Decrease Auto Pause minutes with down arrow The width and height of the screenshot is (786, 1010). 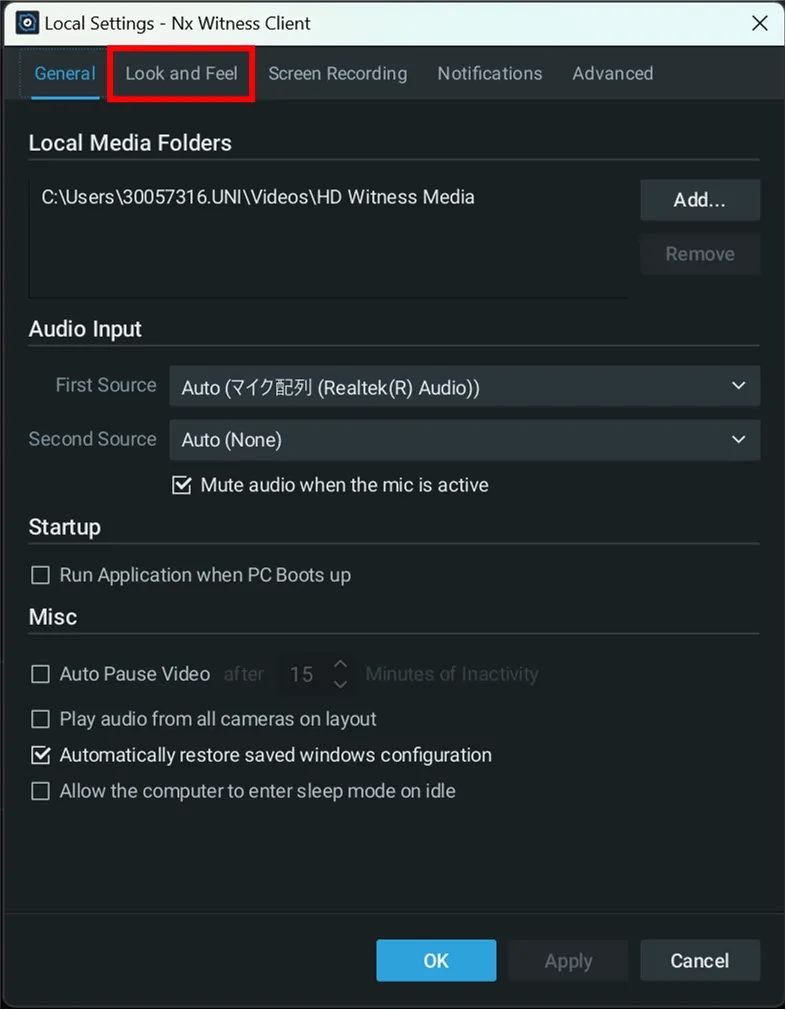point(341,684)
